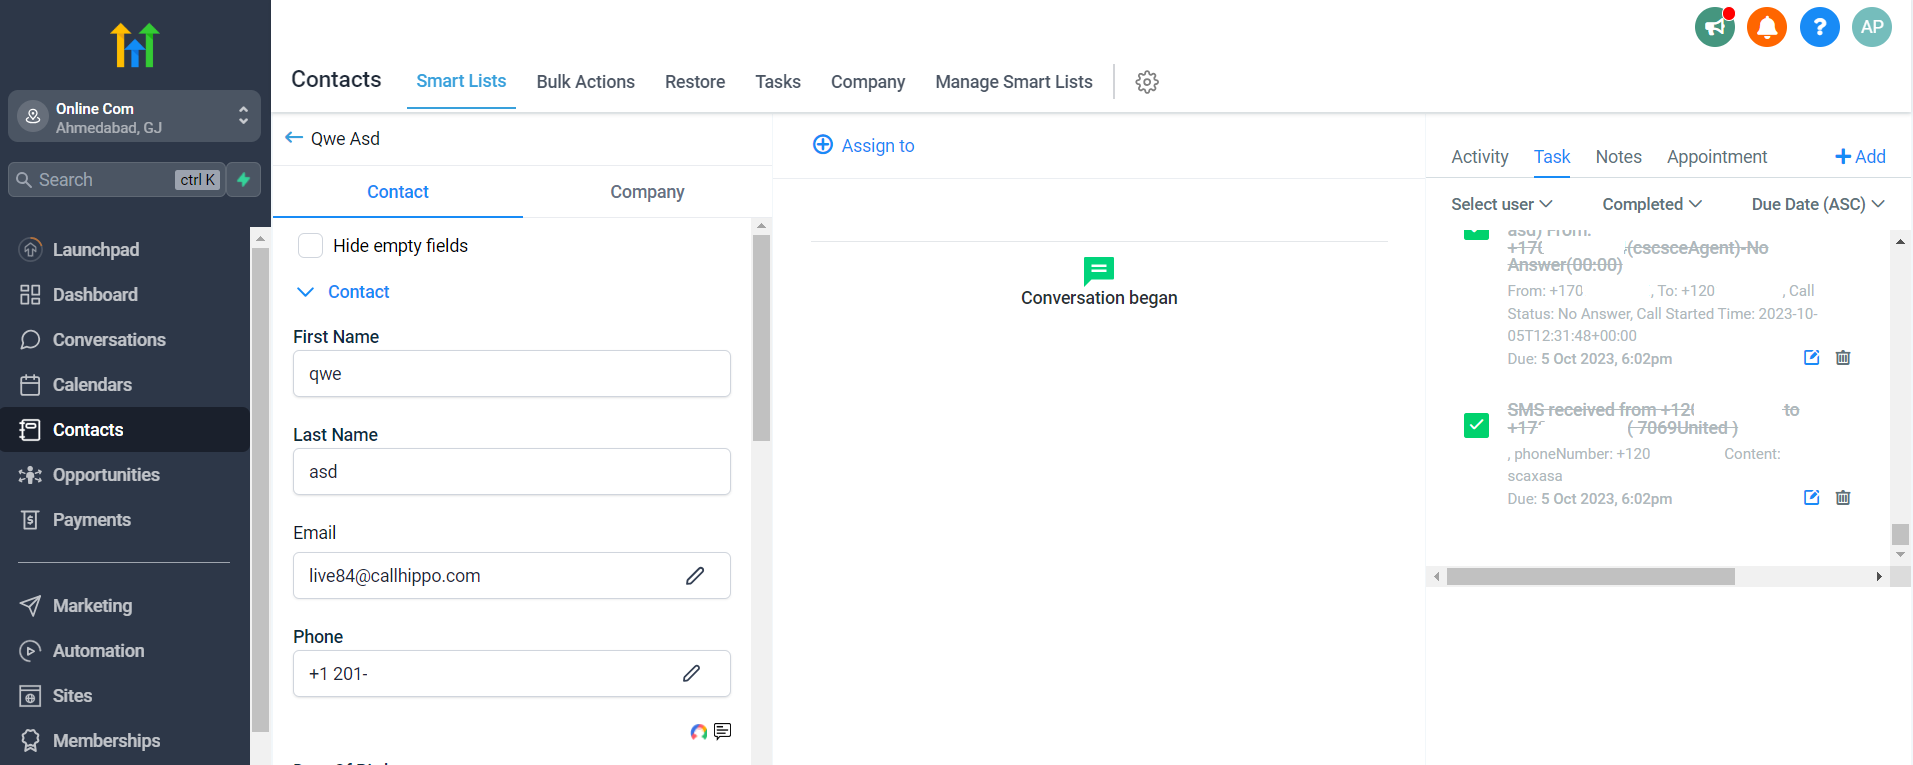1913x765 pixels.
Task: Edit the Email field pencil icon
Action: (x=695, y=576)
